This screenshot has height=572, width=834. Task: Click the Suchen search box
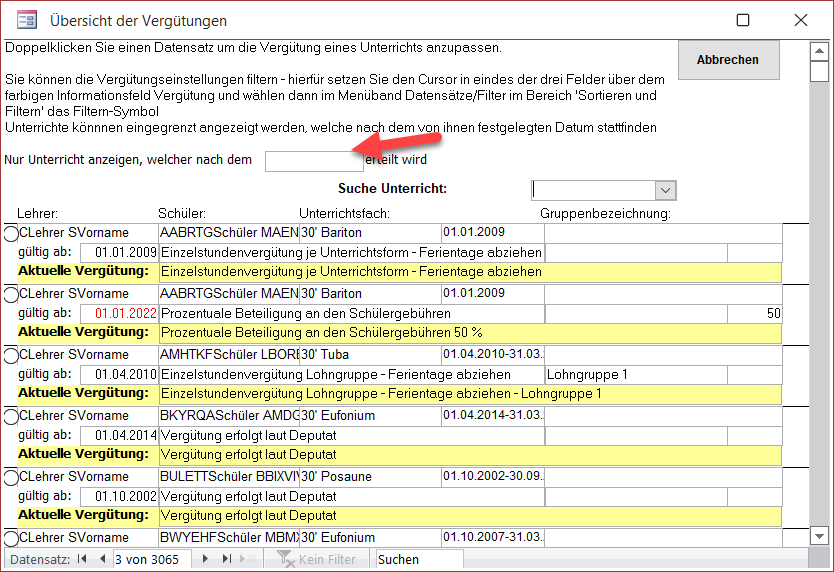[418, 559]
